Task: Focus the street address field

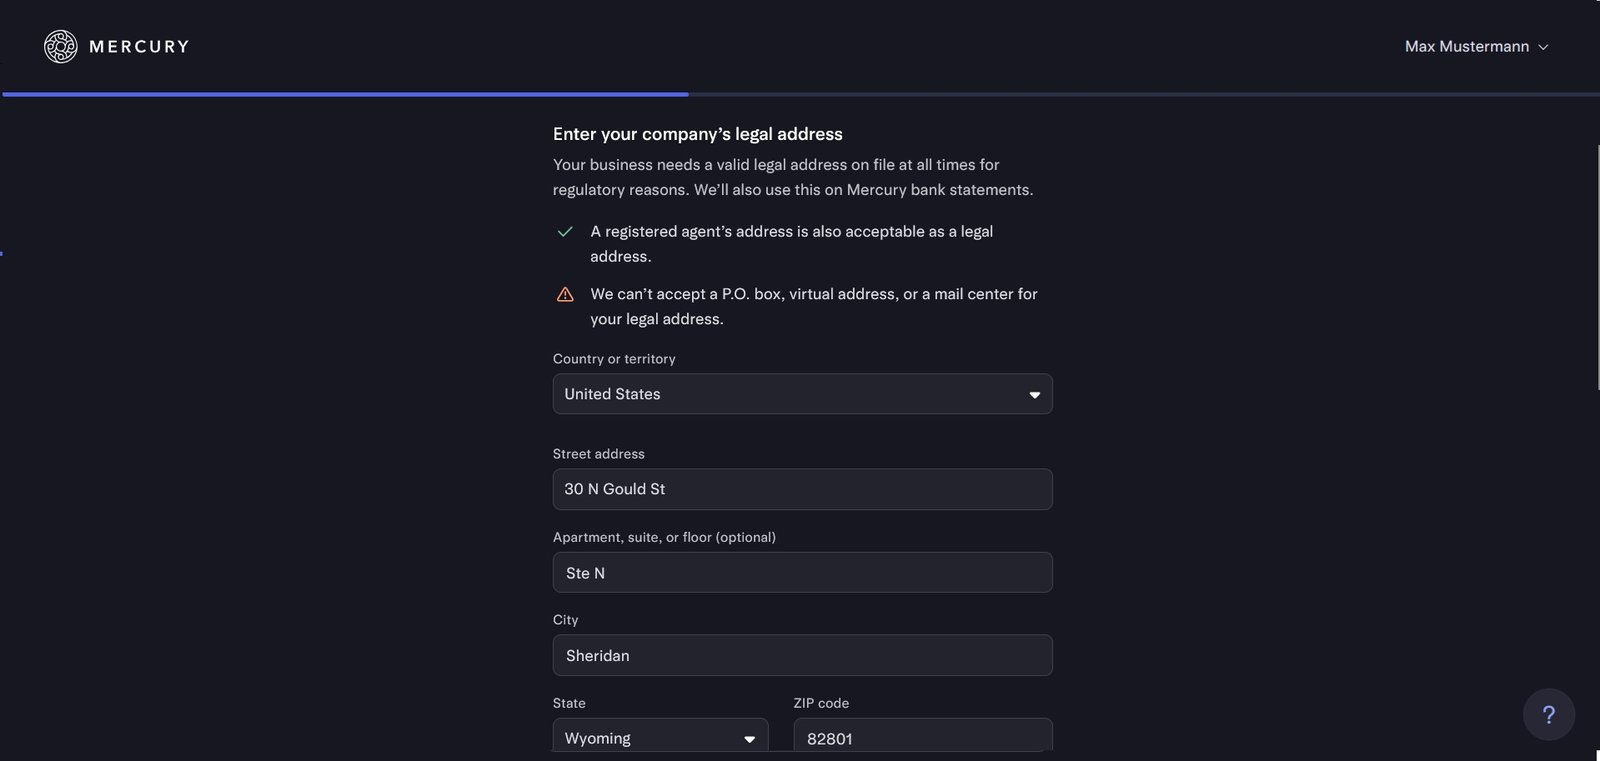Action: pyautogui.click(x=802, y=489)
